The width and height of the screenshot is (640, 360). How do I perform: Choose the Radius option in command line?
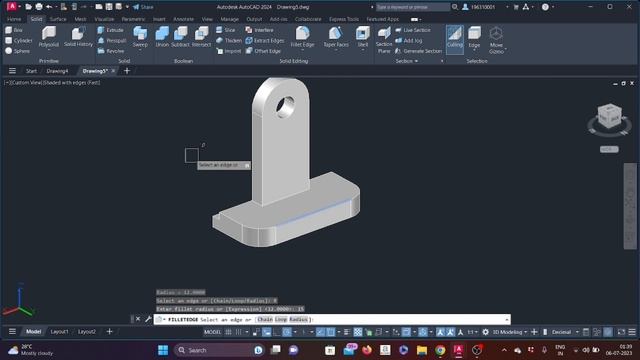298,320
